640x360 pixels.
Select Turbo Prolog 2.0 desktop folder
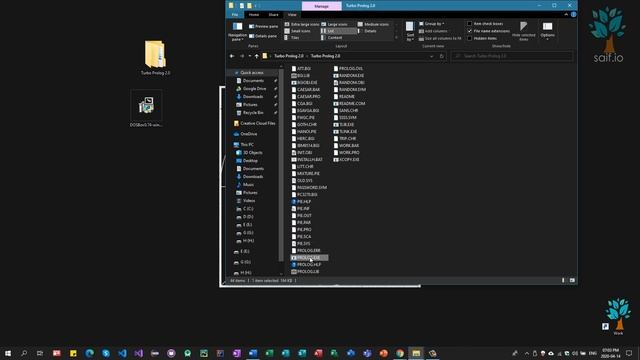[156, 58]
